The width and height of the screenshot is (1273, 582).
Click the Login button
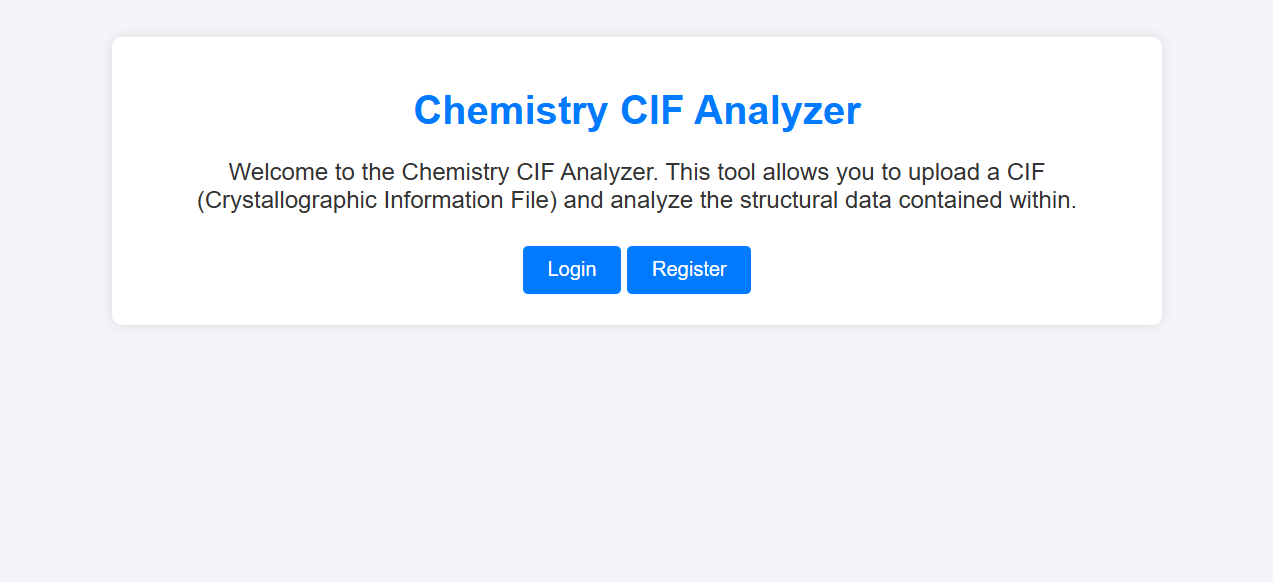coord(571,270)
